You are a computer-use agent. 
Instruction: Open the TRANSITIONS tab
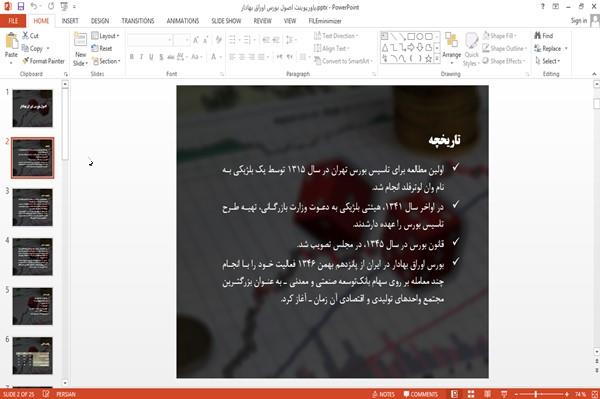pos(138,21)
